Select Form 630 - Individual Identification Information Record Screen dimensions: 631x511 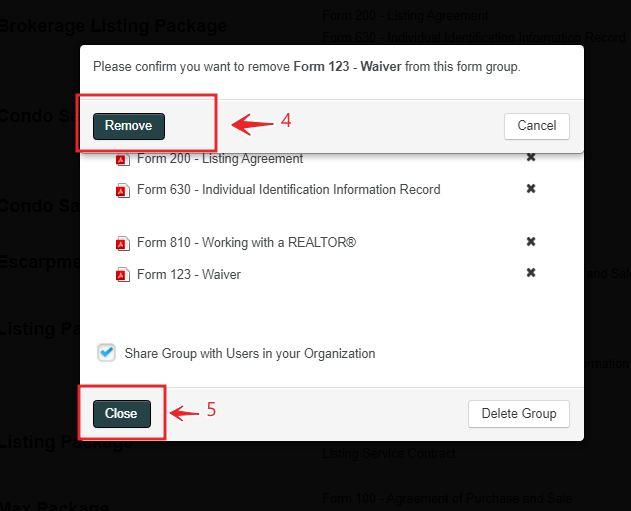pyautogui.click(x=288, y=190)
